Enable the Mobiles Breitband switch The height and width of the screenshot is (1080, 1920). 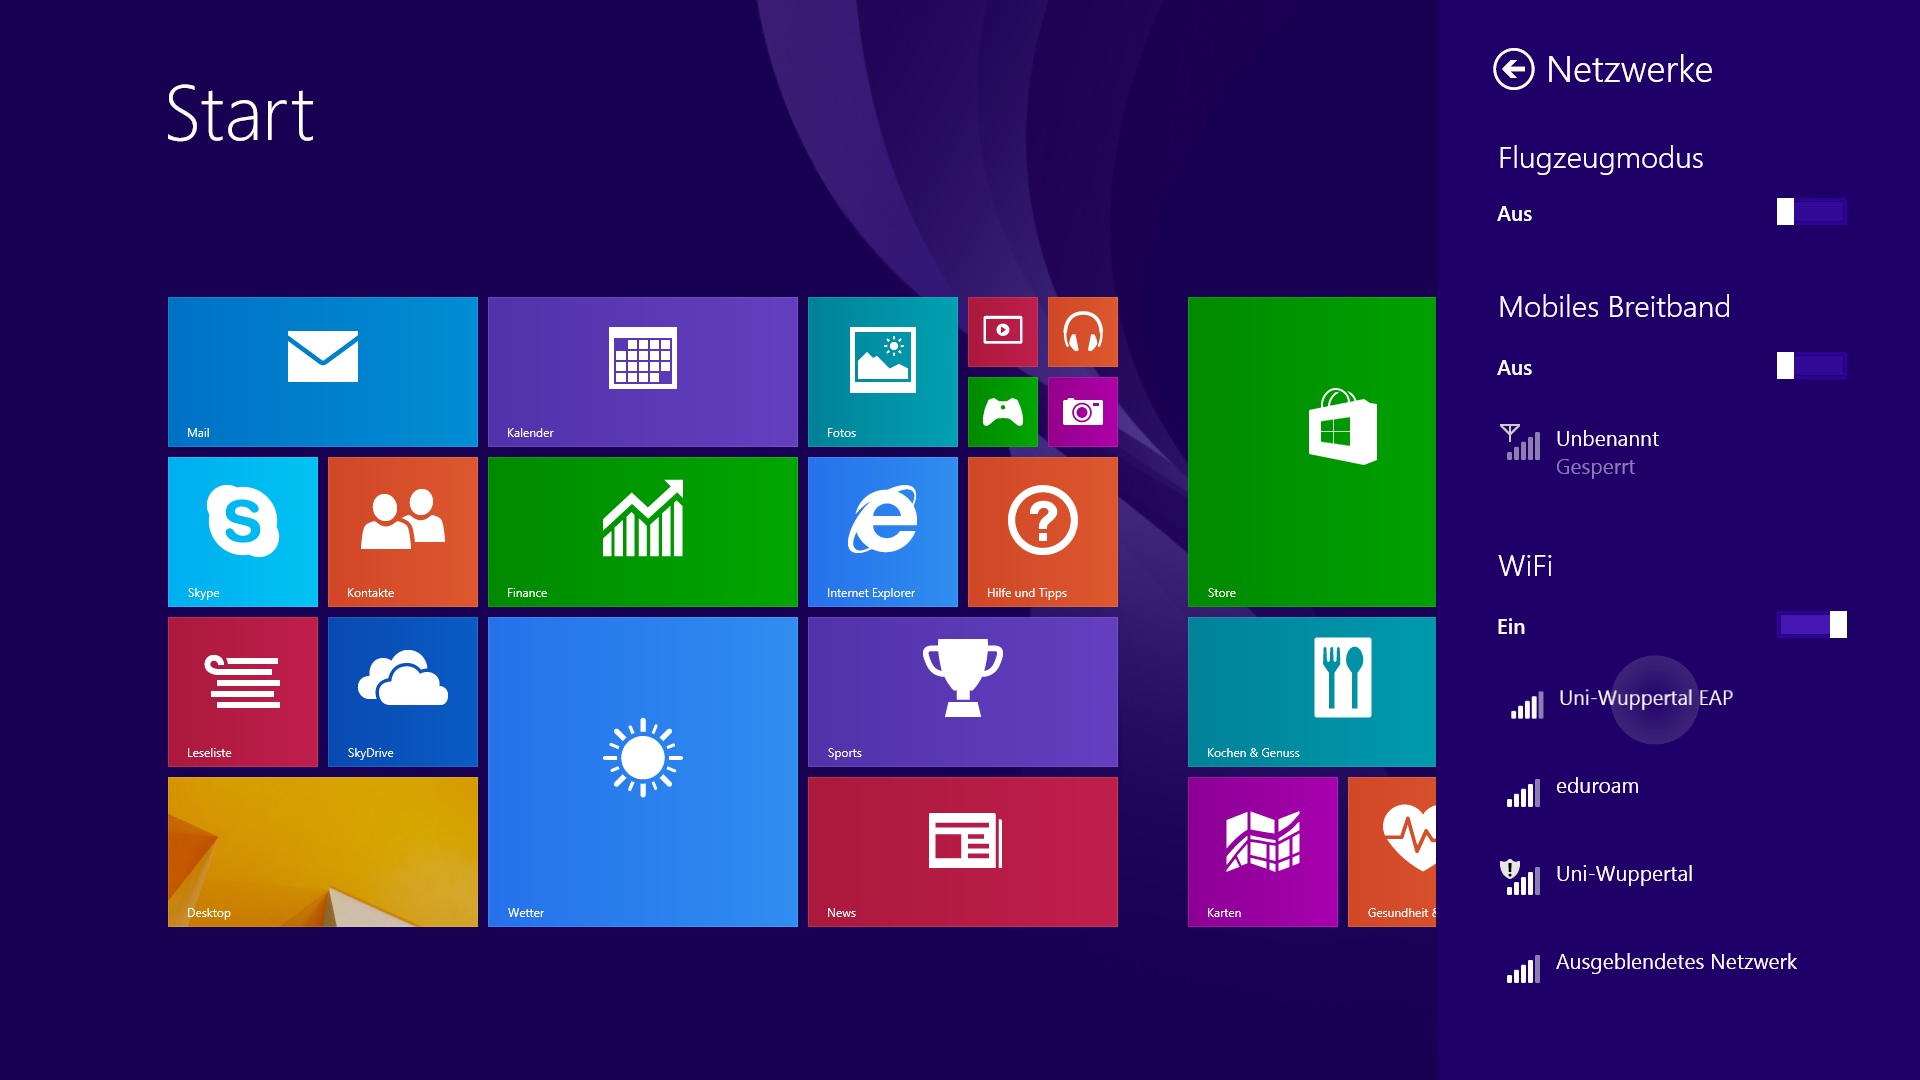[x=1811, y=366]
